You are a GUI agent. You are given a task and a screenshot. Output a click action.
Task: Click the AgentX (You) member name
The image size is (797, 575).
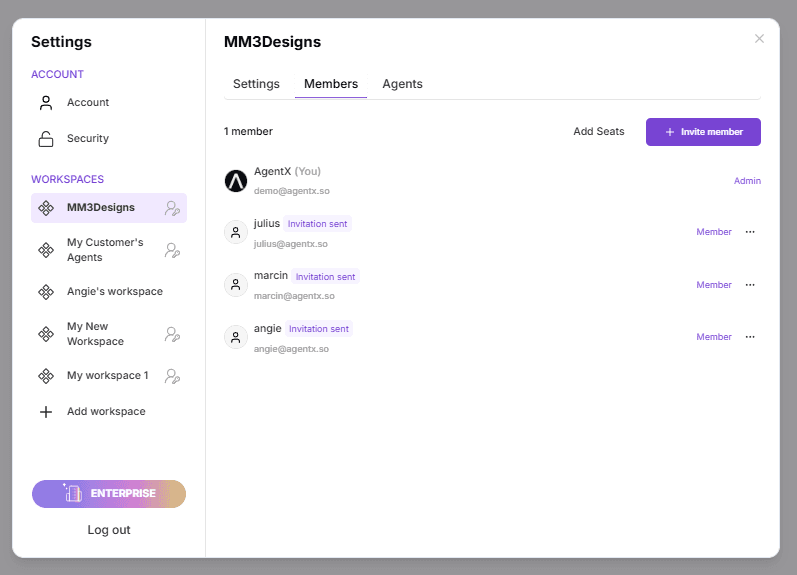pyautogui.click(x=287, y=171)
